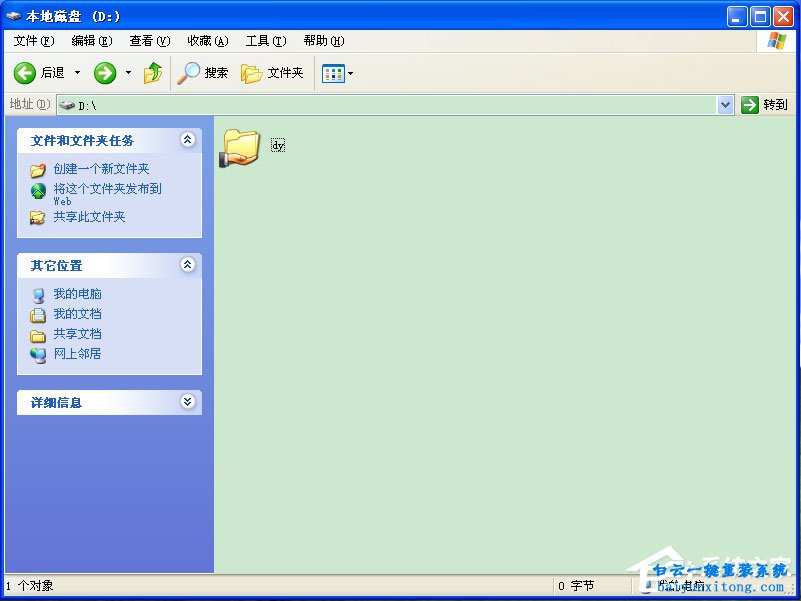The height and width of the screenshot is (601, 801).
Task: Open the Views dropdown button
Action: click(x=337, y=73)
